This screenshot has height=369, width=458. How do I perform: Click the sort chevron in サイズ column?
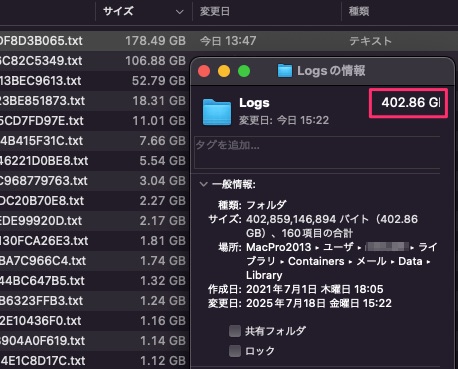pos(179,12)
